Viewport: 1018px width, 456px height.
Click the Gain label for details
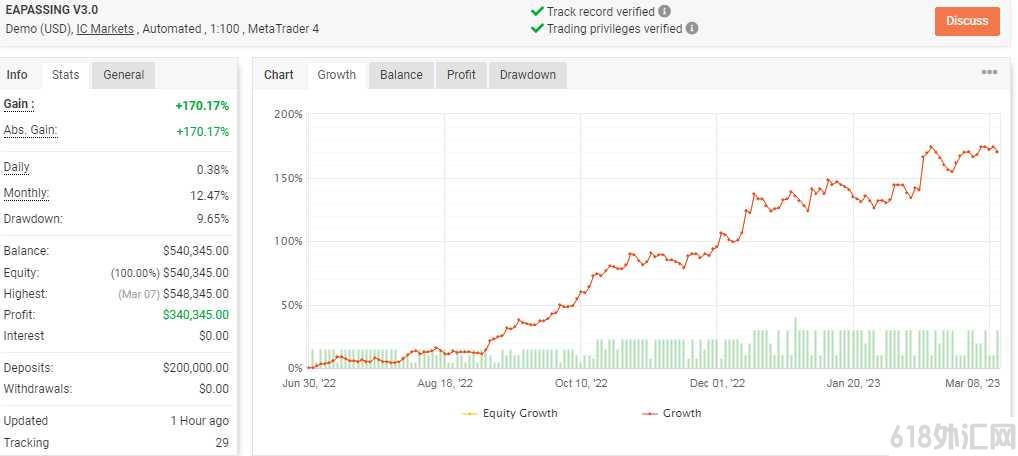coord(19,104)
